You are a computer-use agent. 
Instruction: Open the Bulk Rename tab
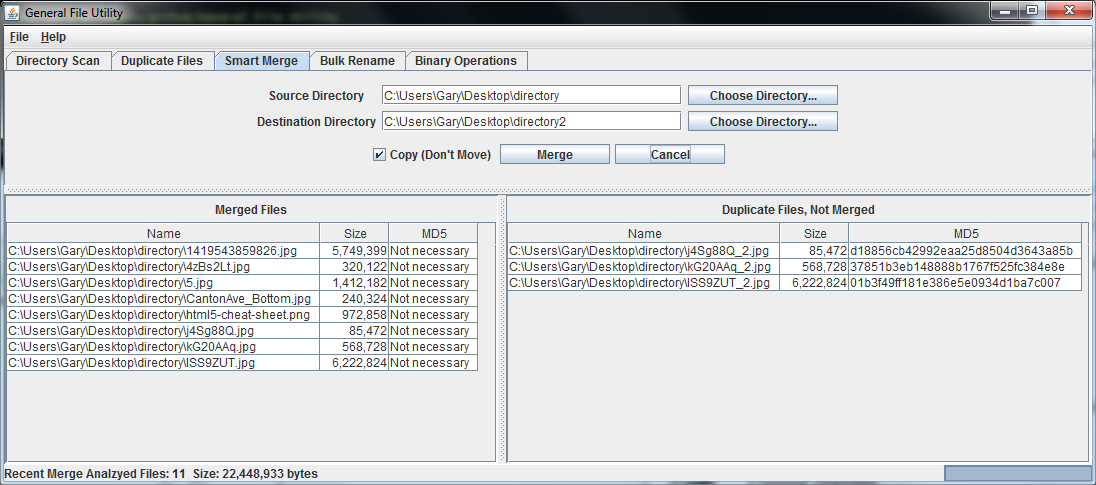[x=357, y=61]
